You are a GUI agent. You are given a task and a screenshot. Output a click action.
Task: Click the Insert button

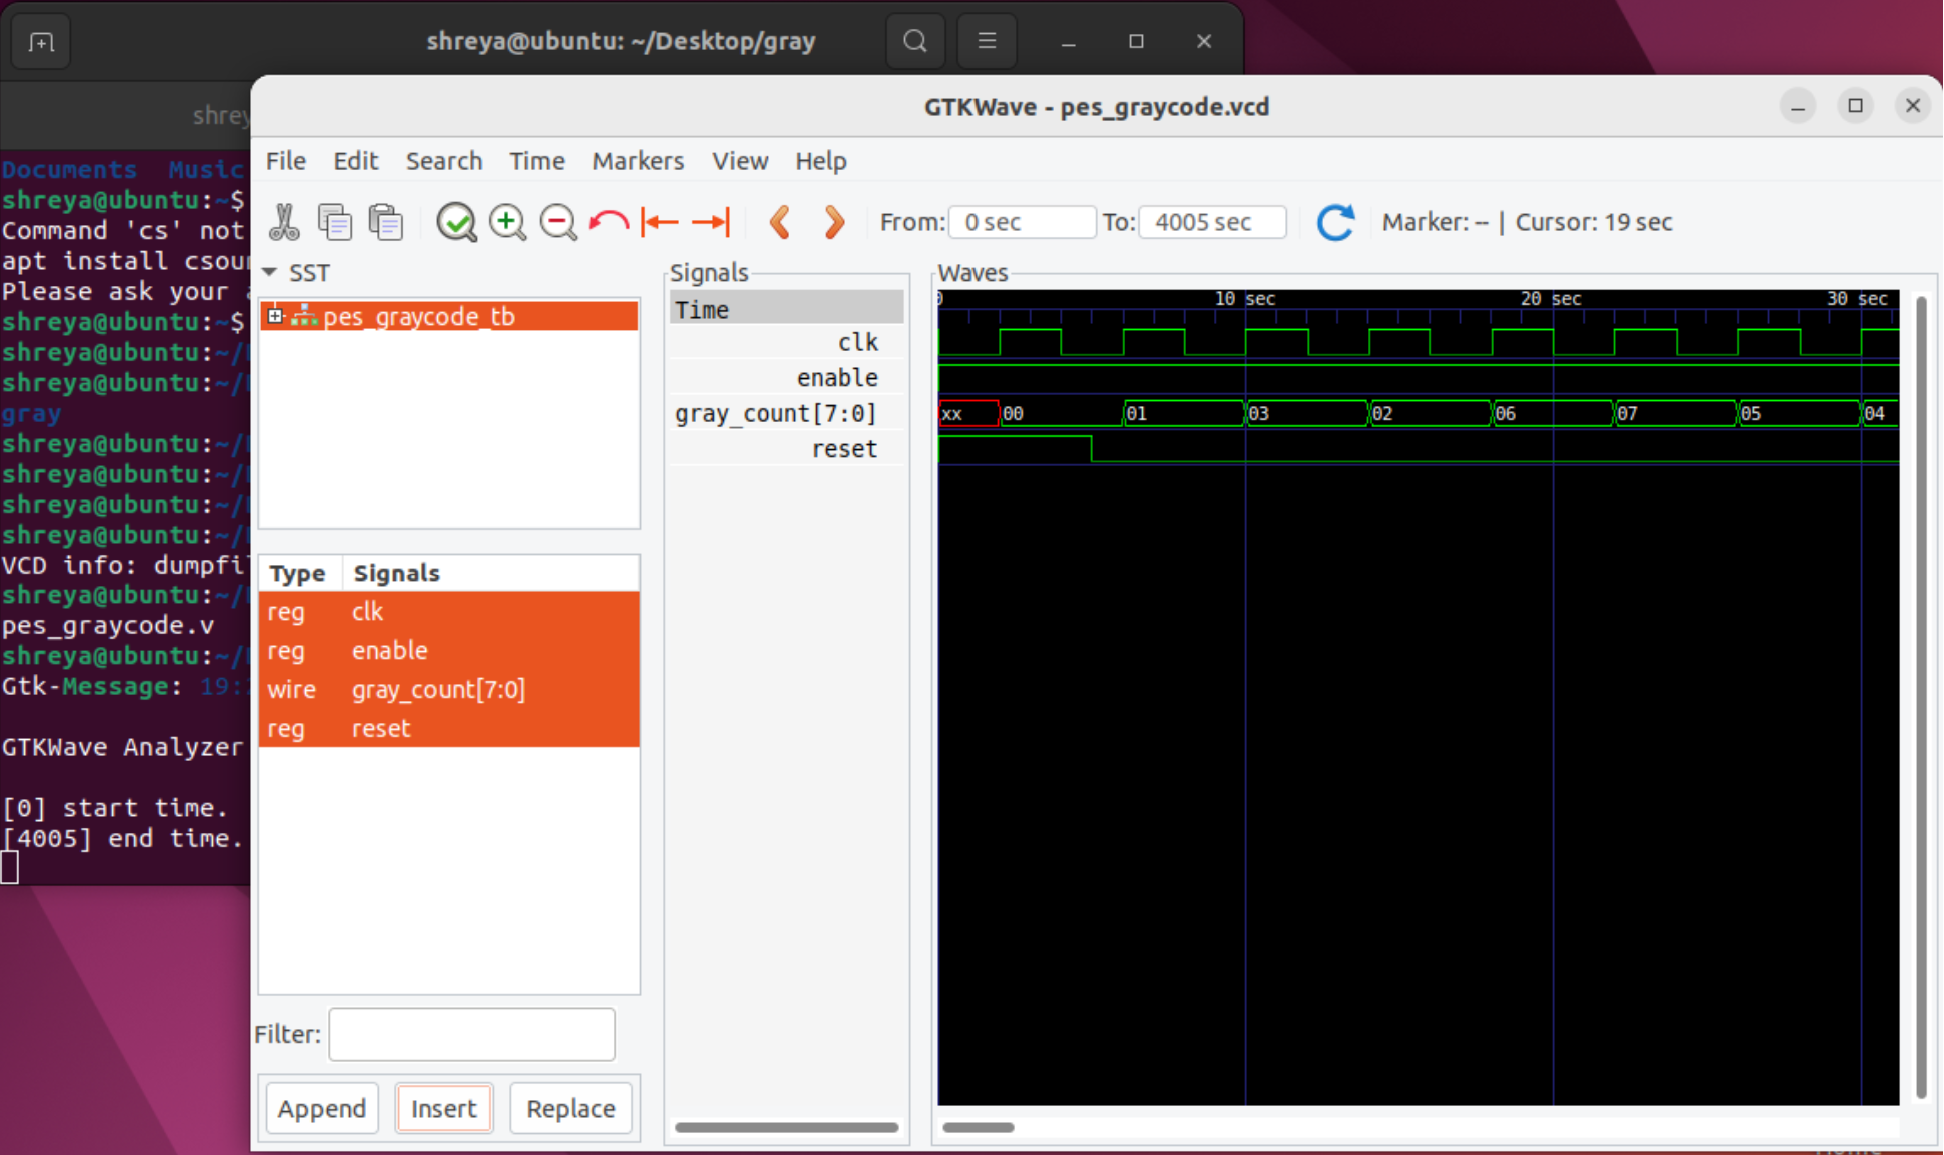tap(443, 1108)
